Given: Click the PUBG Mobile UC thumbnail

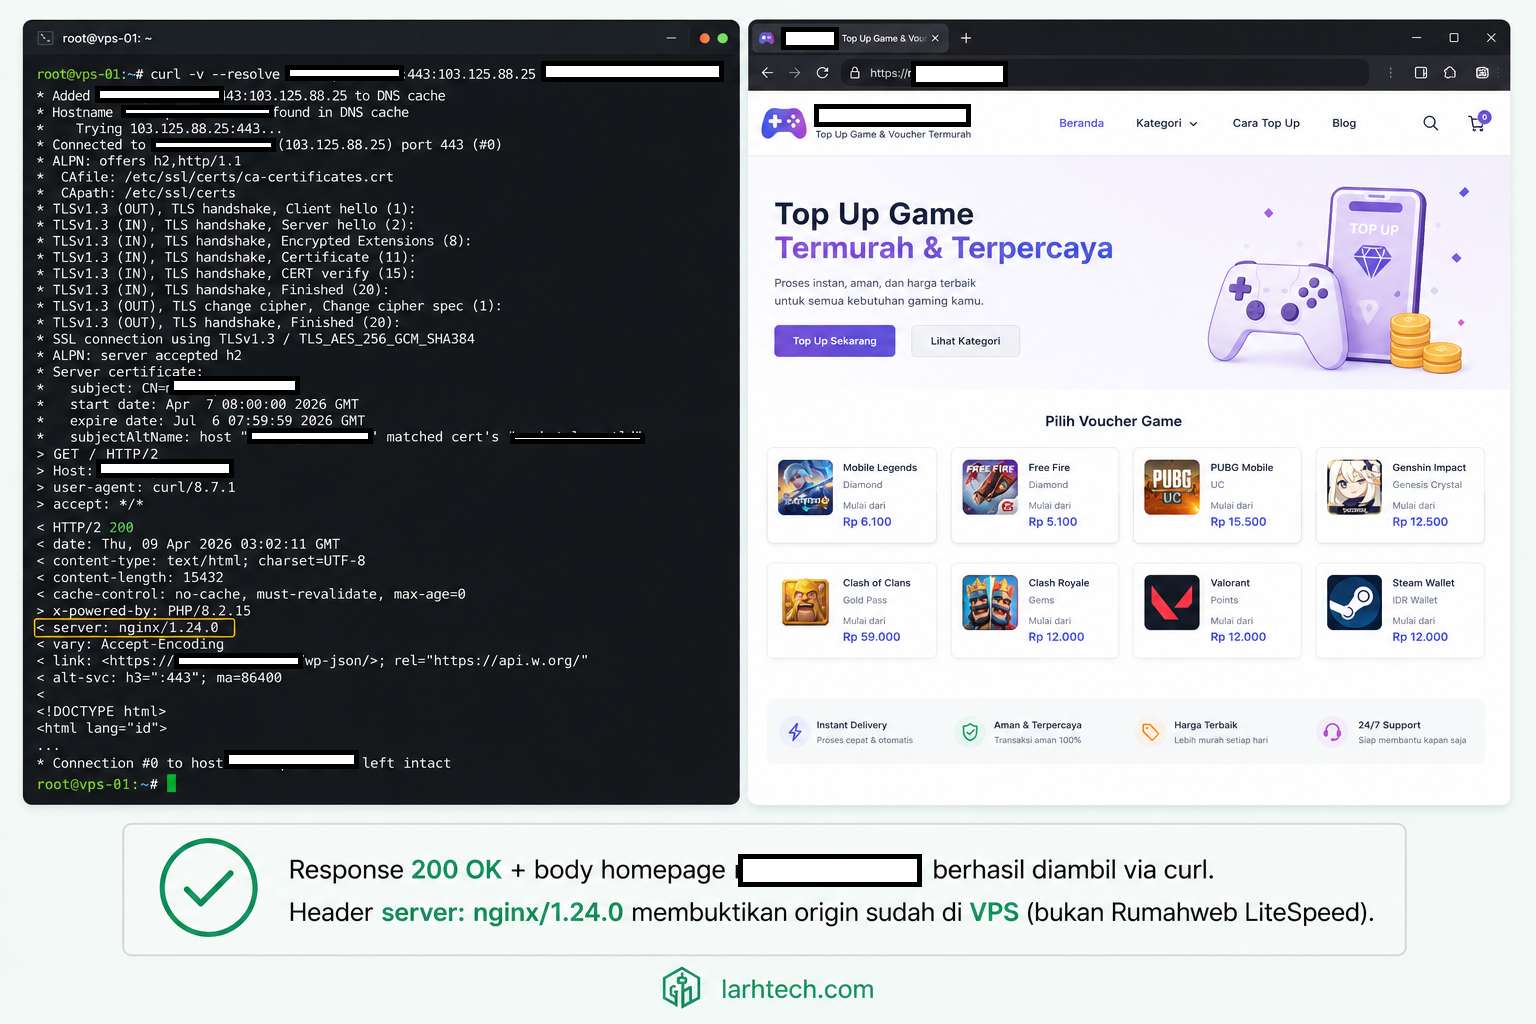Looking at the screenshot, I should (x=1172, y=487).
